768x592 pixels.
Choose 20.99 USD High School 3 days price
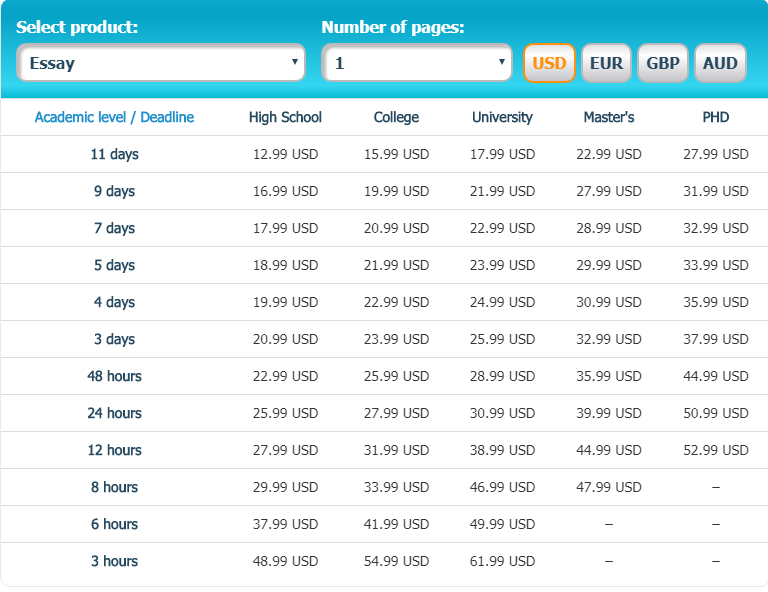pos(285,339)
